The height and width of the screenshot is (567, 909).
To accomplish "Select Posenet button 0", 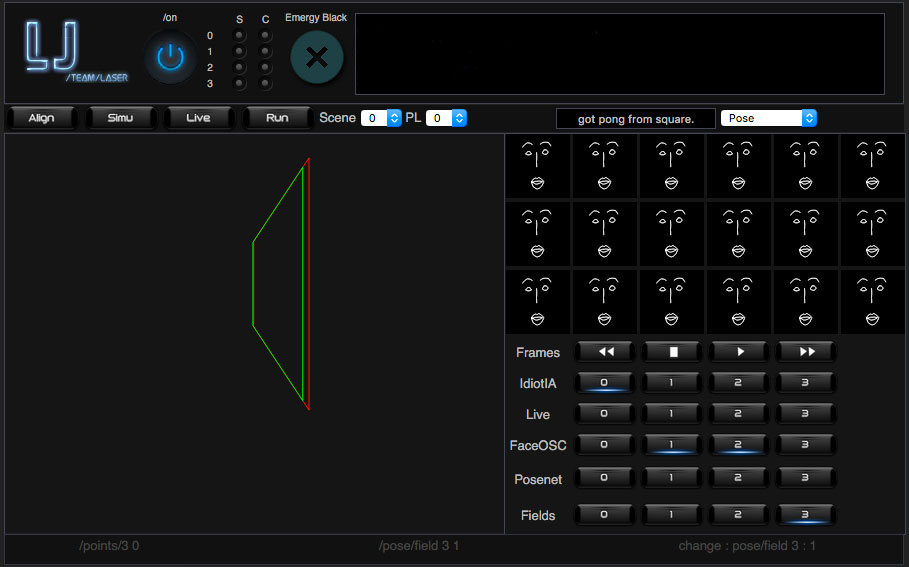I will tap(605, 478).
